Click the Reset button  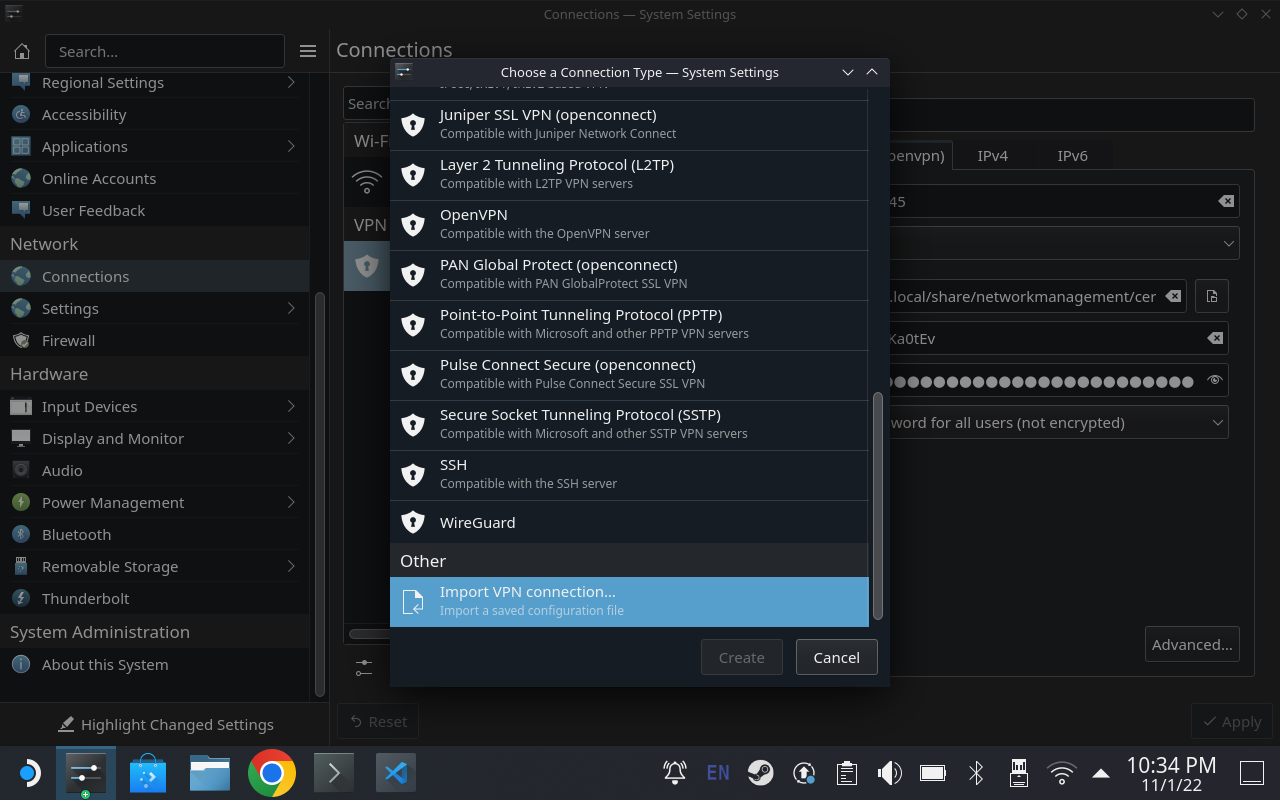tap(377, 721)
